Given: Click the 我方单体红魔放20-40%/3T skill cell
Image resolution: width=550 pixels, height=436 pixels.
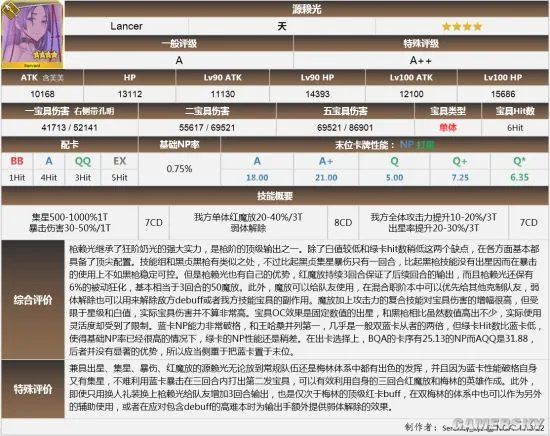Looking at the screenshot, I should pyautogui.click(x=248, y=222).
